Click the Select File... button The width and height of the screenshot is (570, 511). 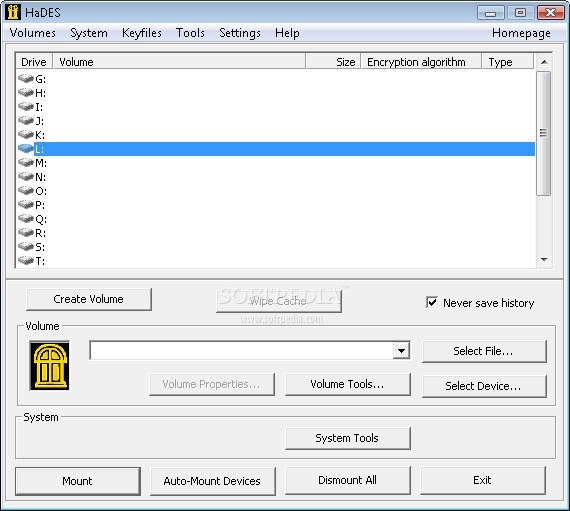click(x=484, y=351)
